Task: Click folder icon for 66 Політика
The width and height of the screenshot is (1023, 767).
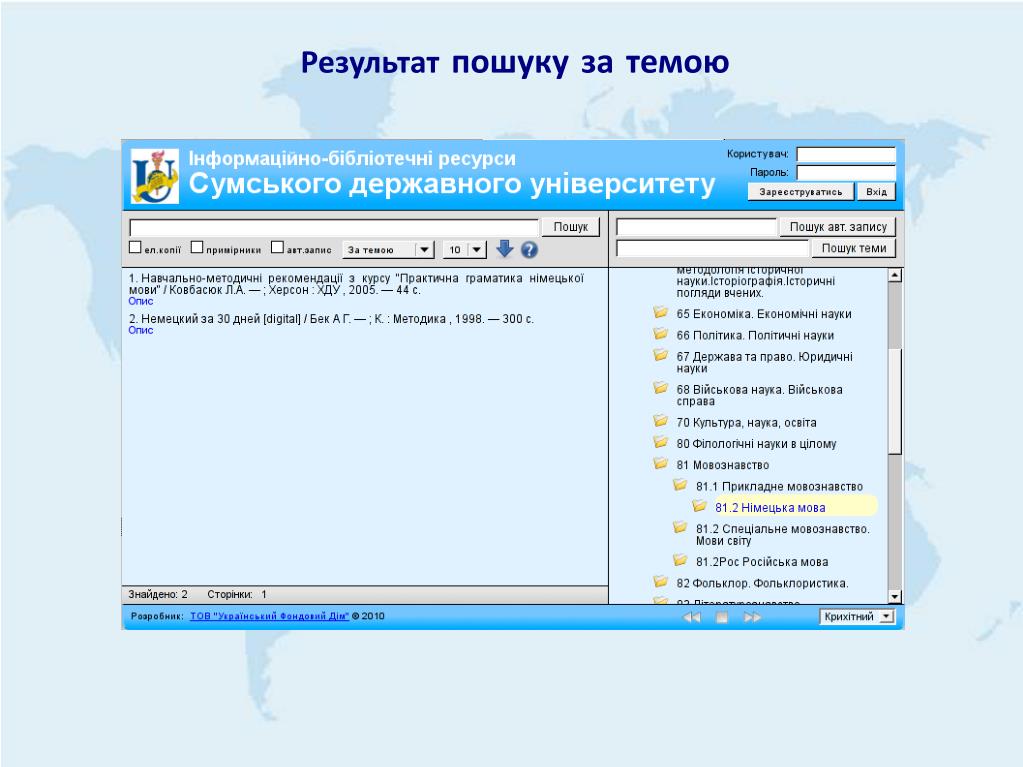Action: (x=660, y=334)
